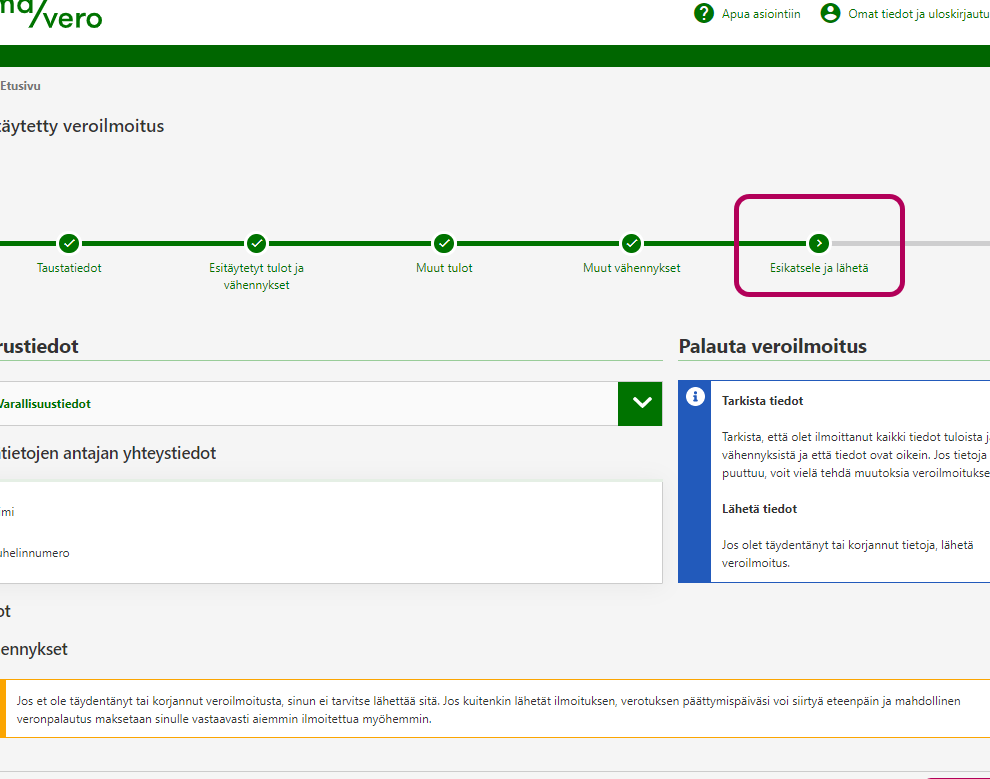Expand Varallisuustiedot with the green chevron button

[x=640, y=403]
